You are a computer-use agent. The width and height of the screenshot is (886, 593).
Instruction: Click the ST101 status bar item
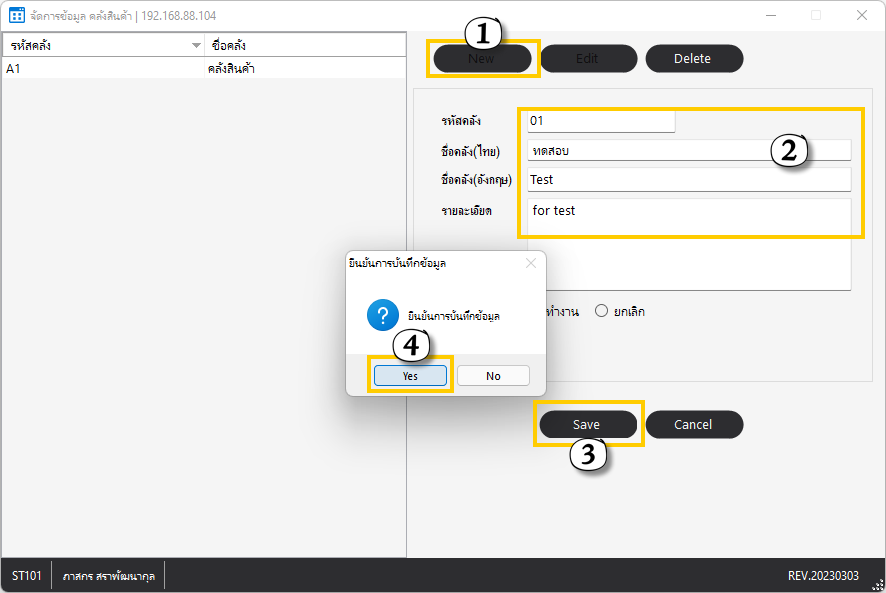point(26,576)
